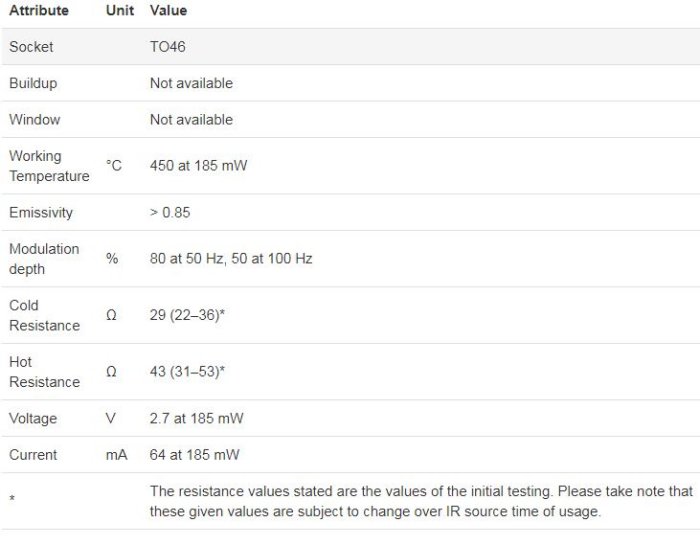
Task: Select the Hot Resistance label
Action: (x=44, y=372)
